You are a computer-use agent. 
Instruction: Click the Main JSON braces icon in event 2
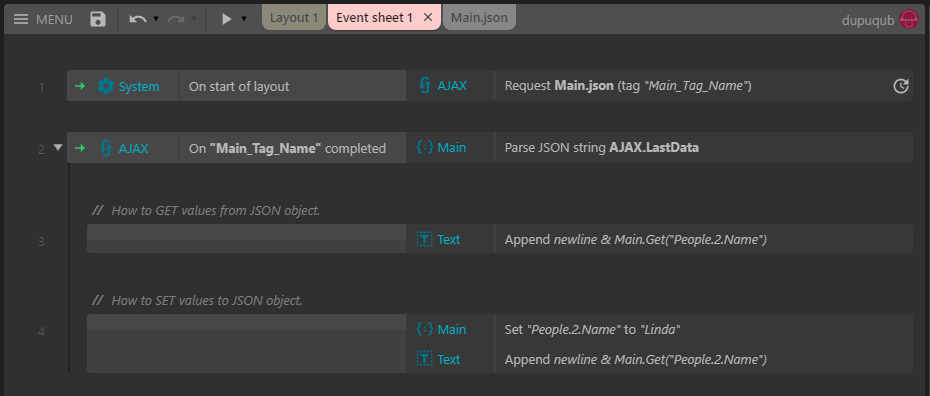pyautogui.click(x=425, y=147)
